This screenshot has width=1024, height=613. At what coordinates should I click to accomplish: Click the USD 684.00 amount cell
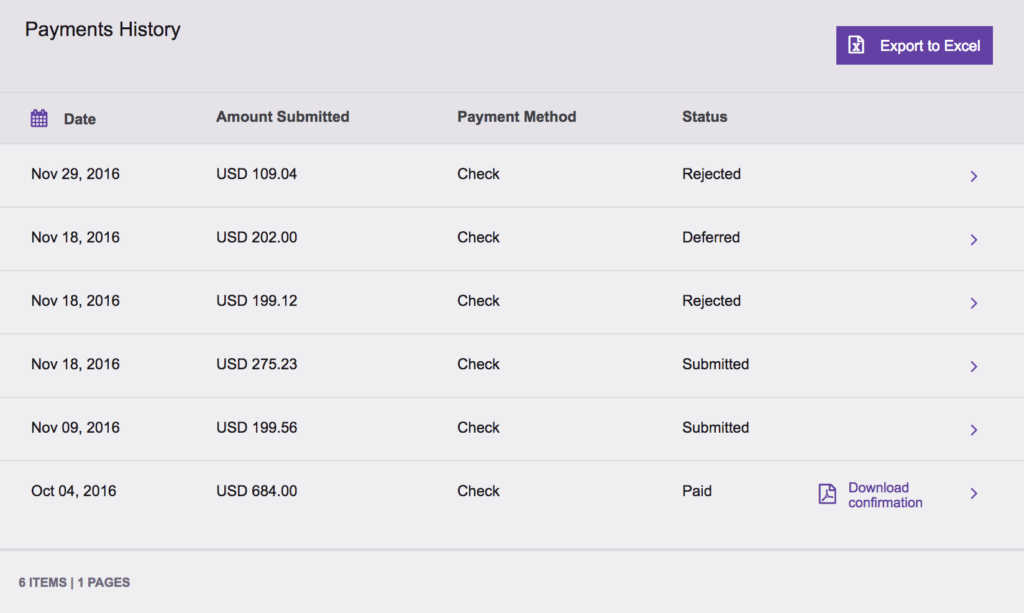pos(256,491)
